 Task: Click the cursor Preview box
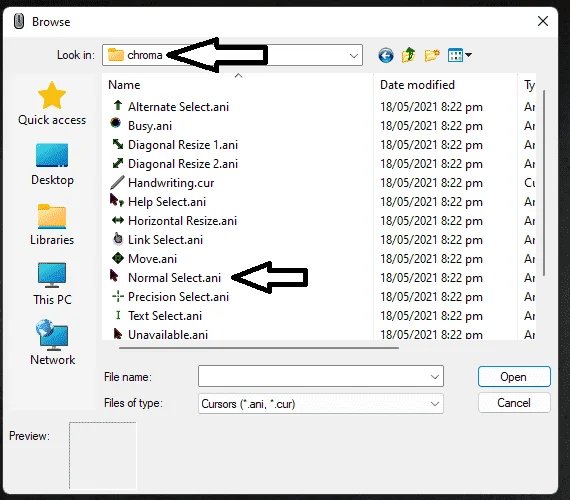coord(103,456)
